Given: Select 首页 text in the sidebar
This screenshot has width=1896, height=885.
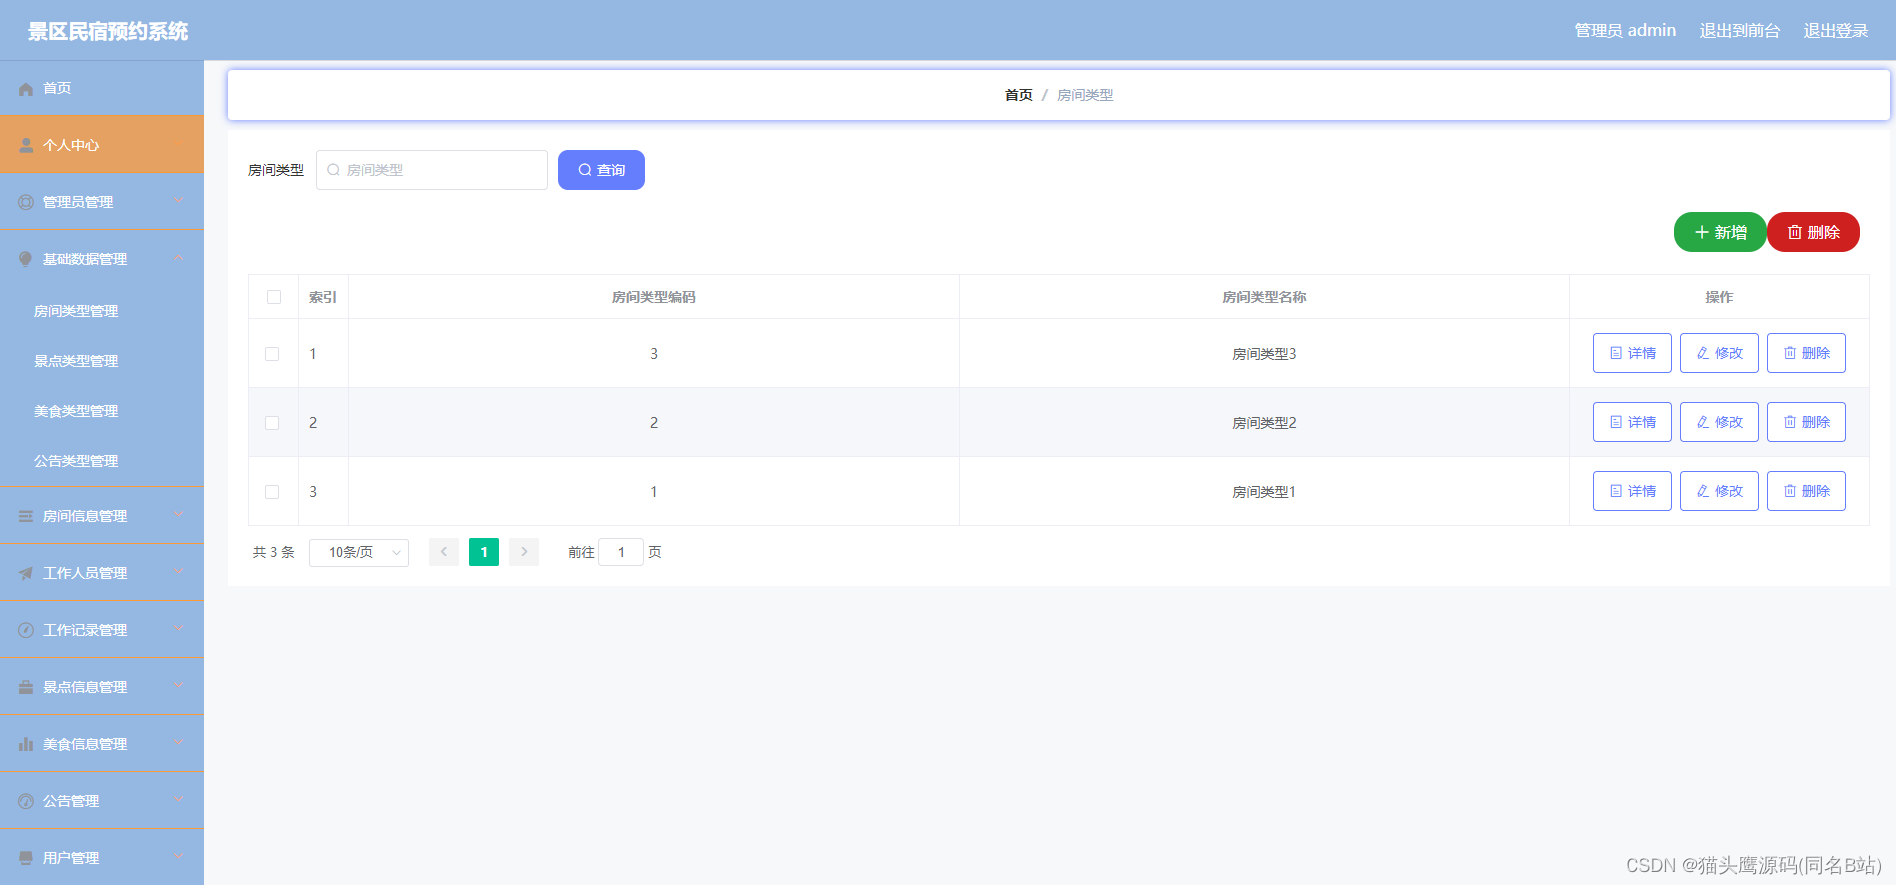Looking at the screenshot, I should tap(57, 88).
